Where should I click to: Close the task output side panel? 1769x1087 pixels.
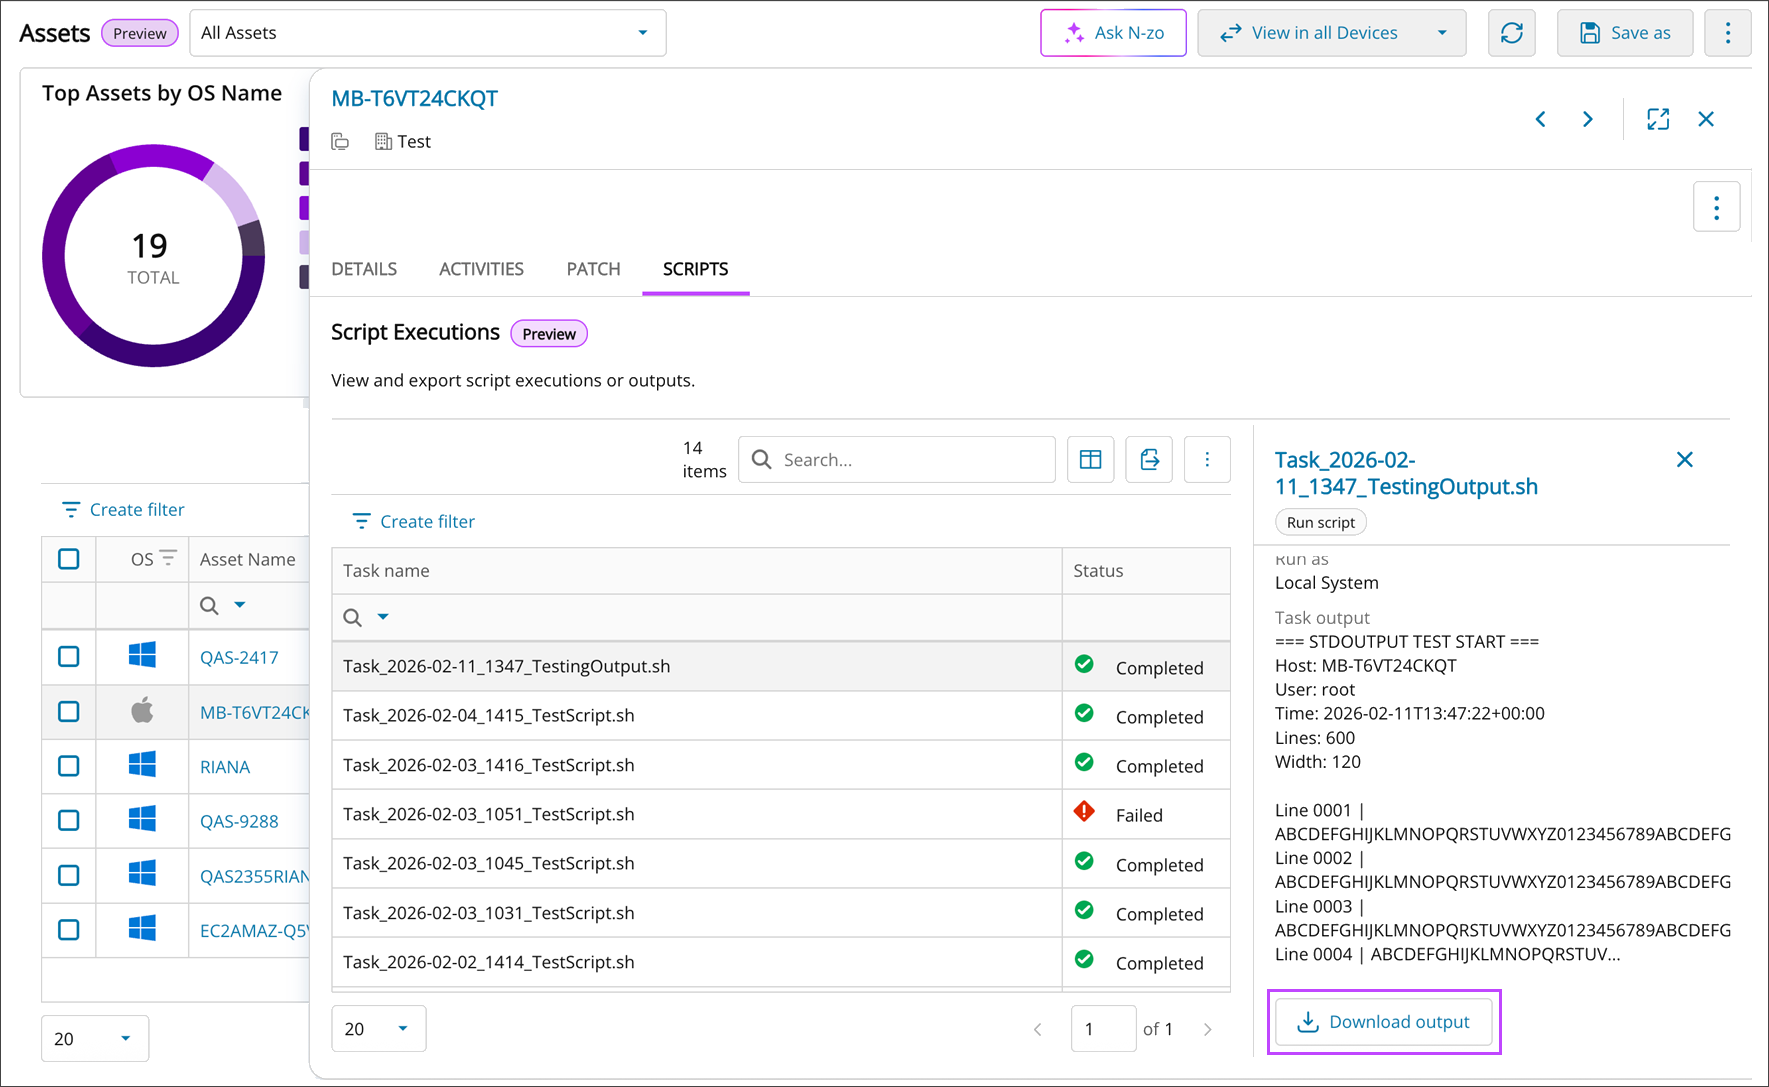(1684, 460)
